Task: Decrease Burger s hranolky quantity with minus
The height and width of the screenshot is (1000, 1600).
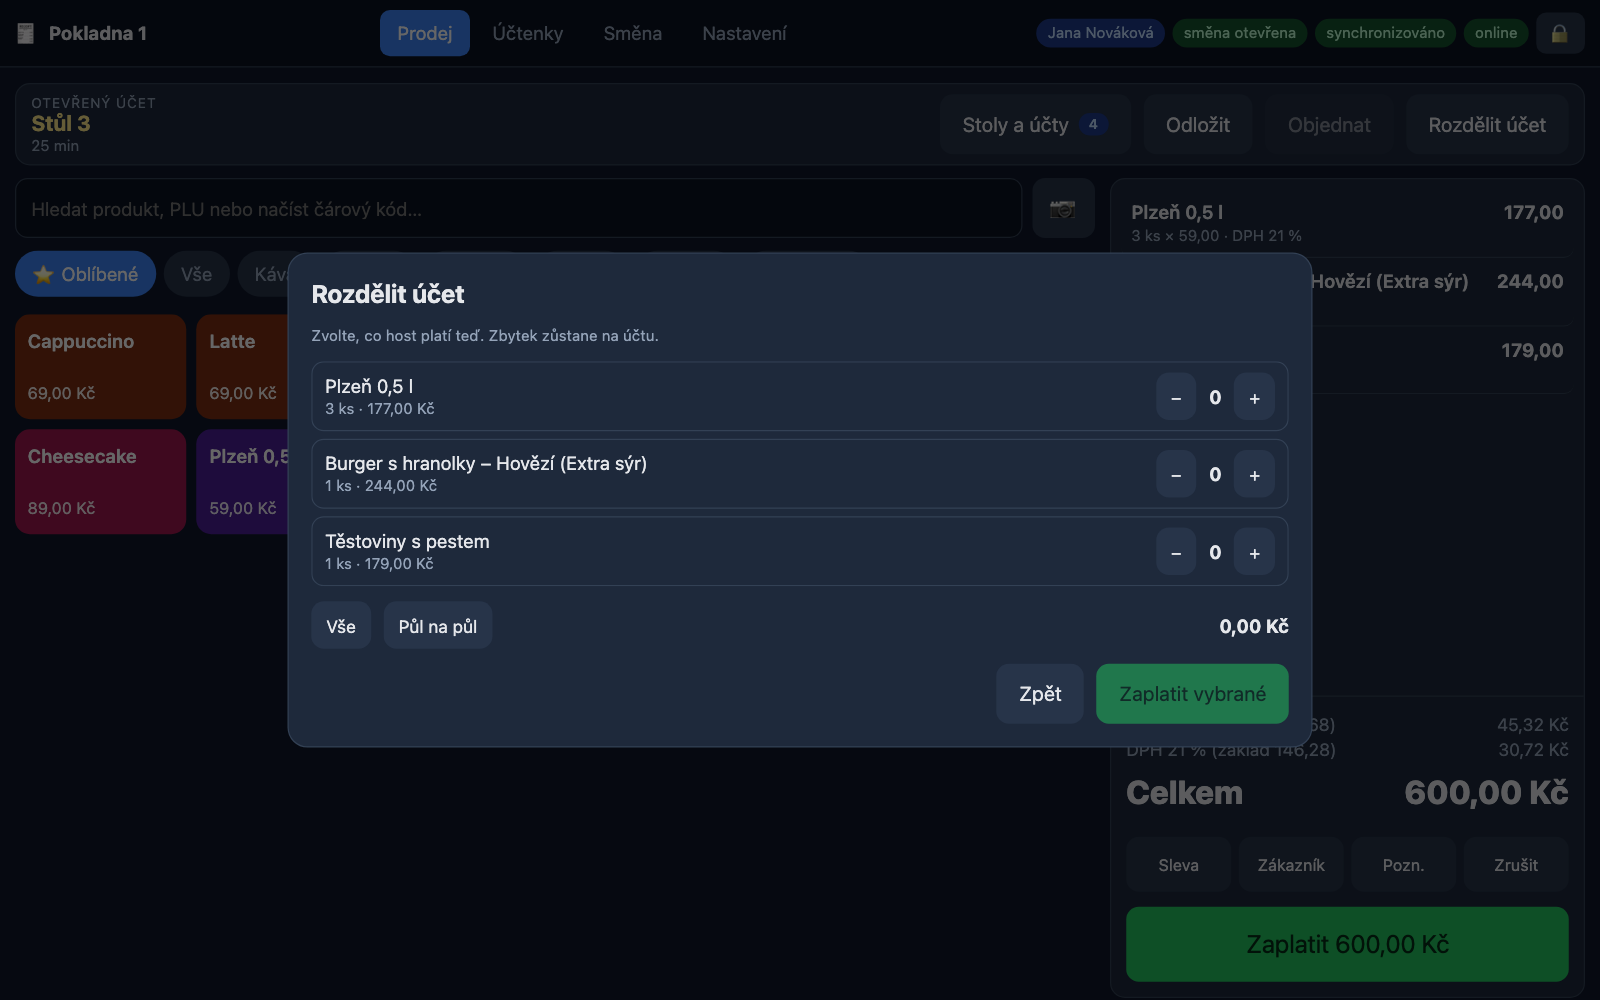Action: click(x=1176, y=474)
